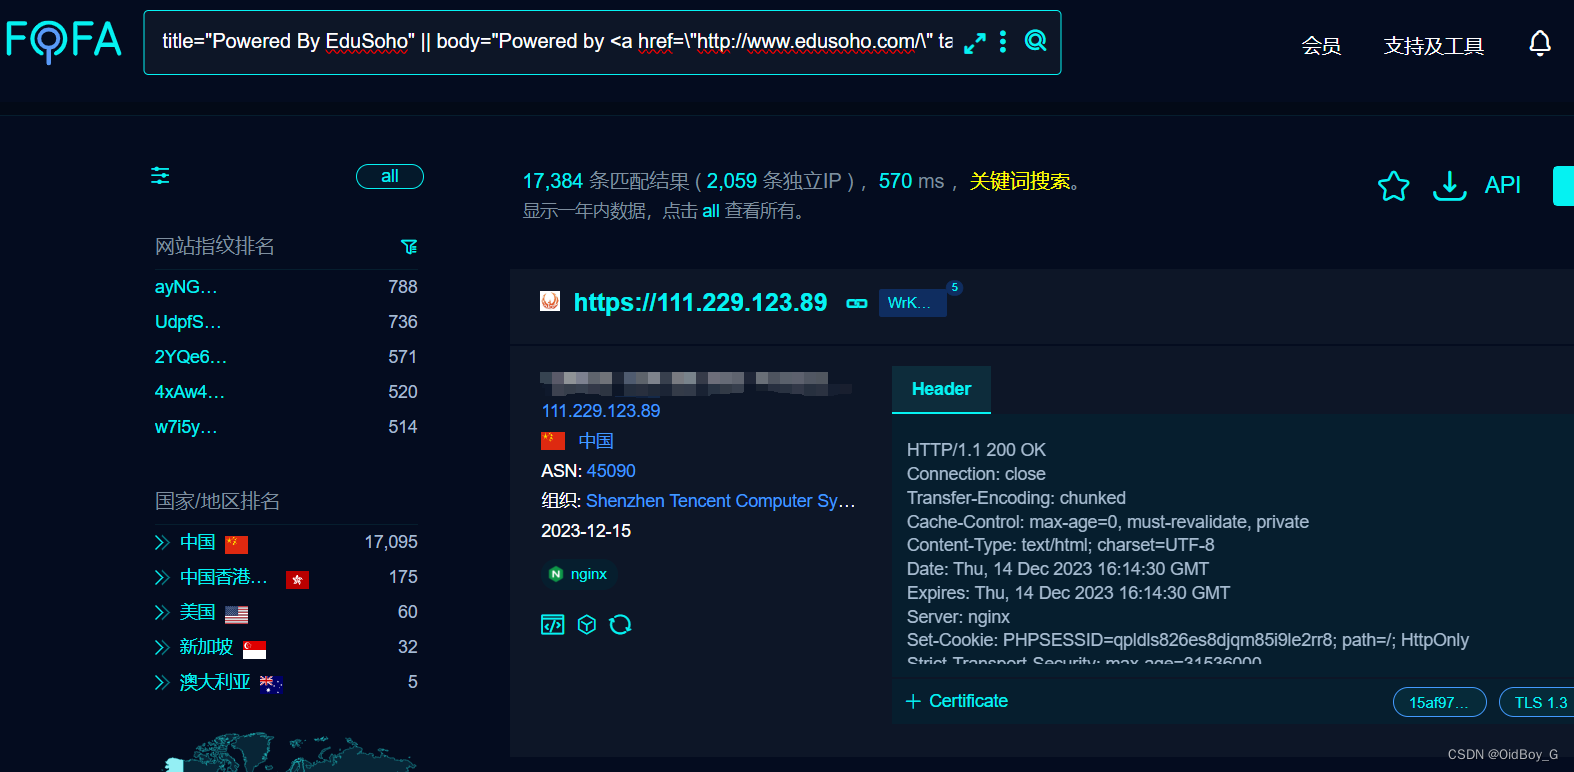Click the TLS 1.3 tag
This screenshot has width=1574, height=772.
click(1537, 703)
